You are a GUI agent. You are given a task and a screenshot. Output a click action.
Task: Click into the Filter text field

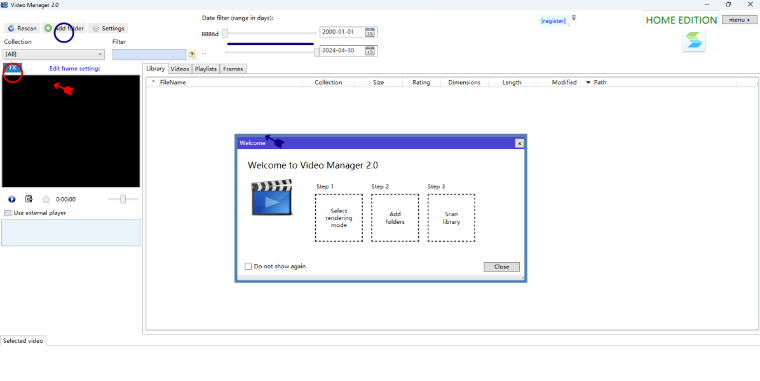[149, 54]
